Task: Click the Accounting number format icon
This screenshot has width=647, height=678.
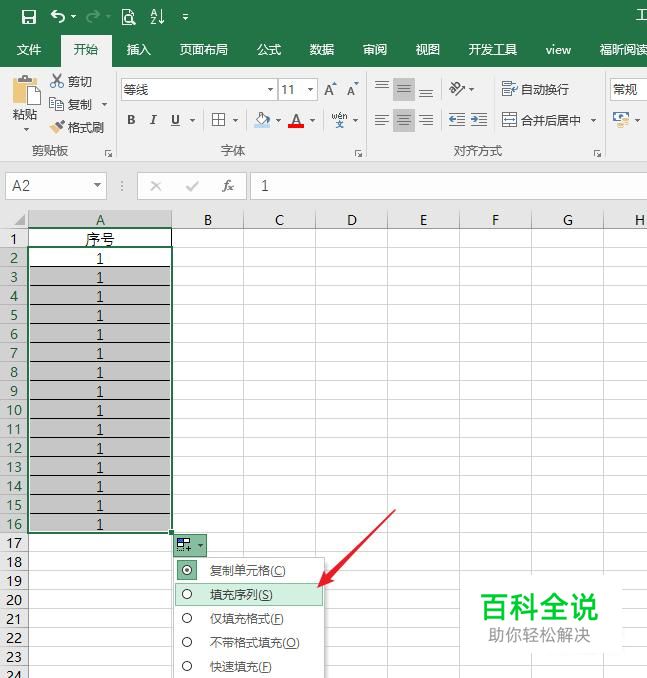Action: [x=621, y=119]
